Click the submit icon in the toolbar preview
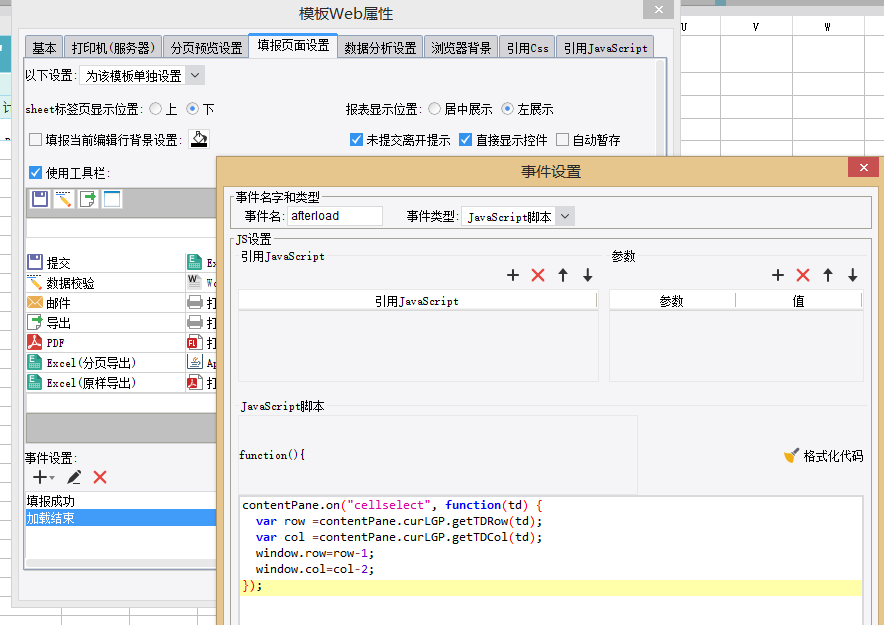This screenshot has width=884, height=625. [40, 199]
